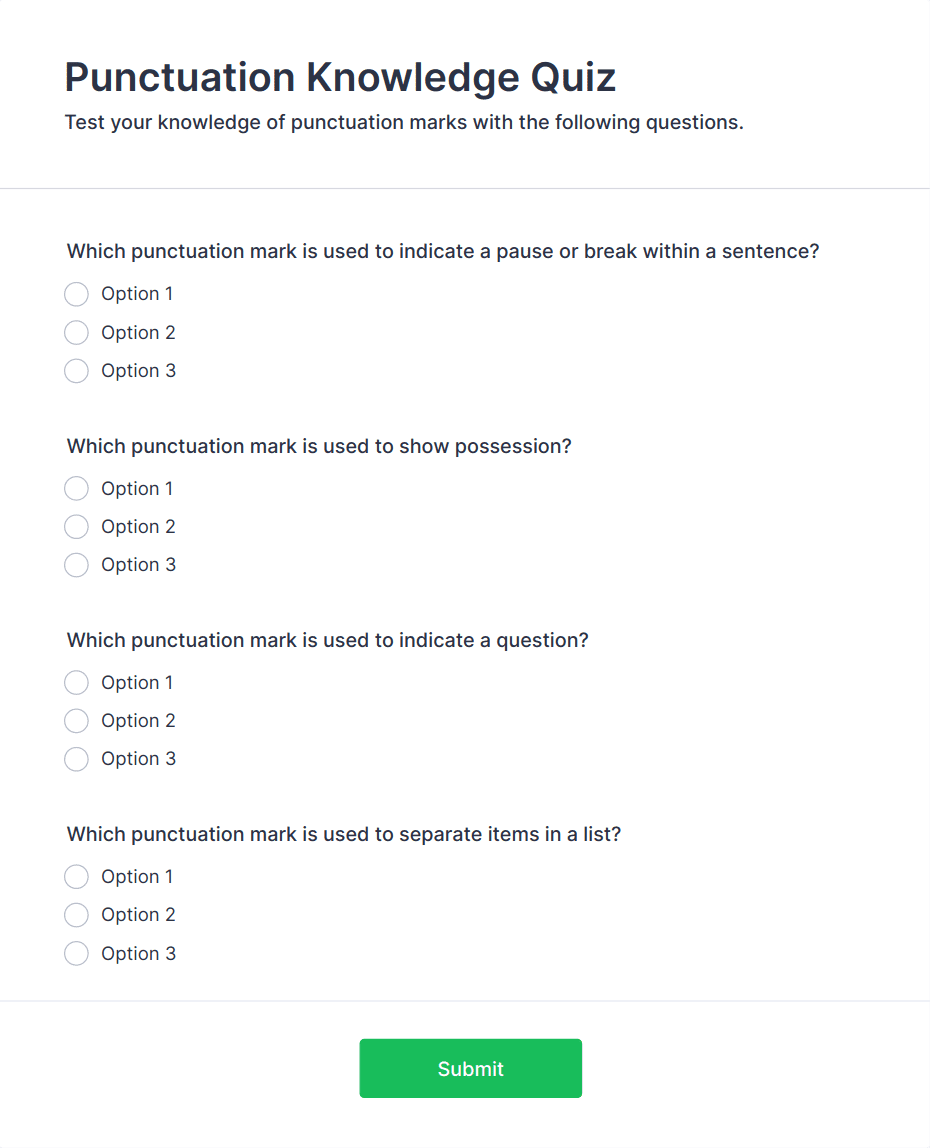Select Option 1 for the pause question
This screenshot has height=1148, width=930.
[x=76, y=294]
